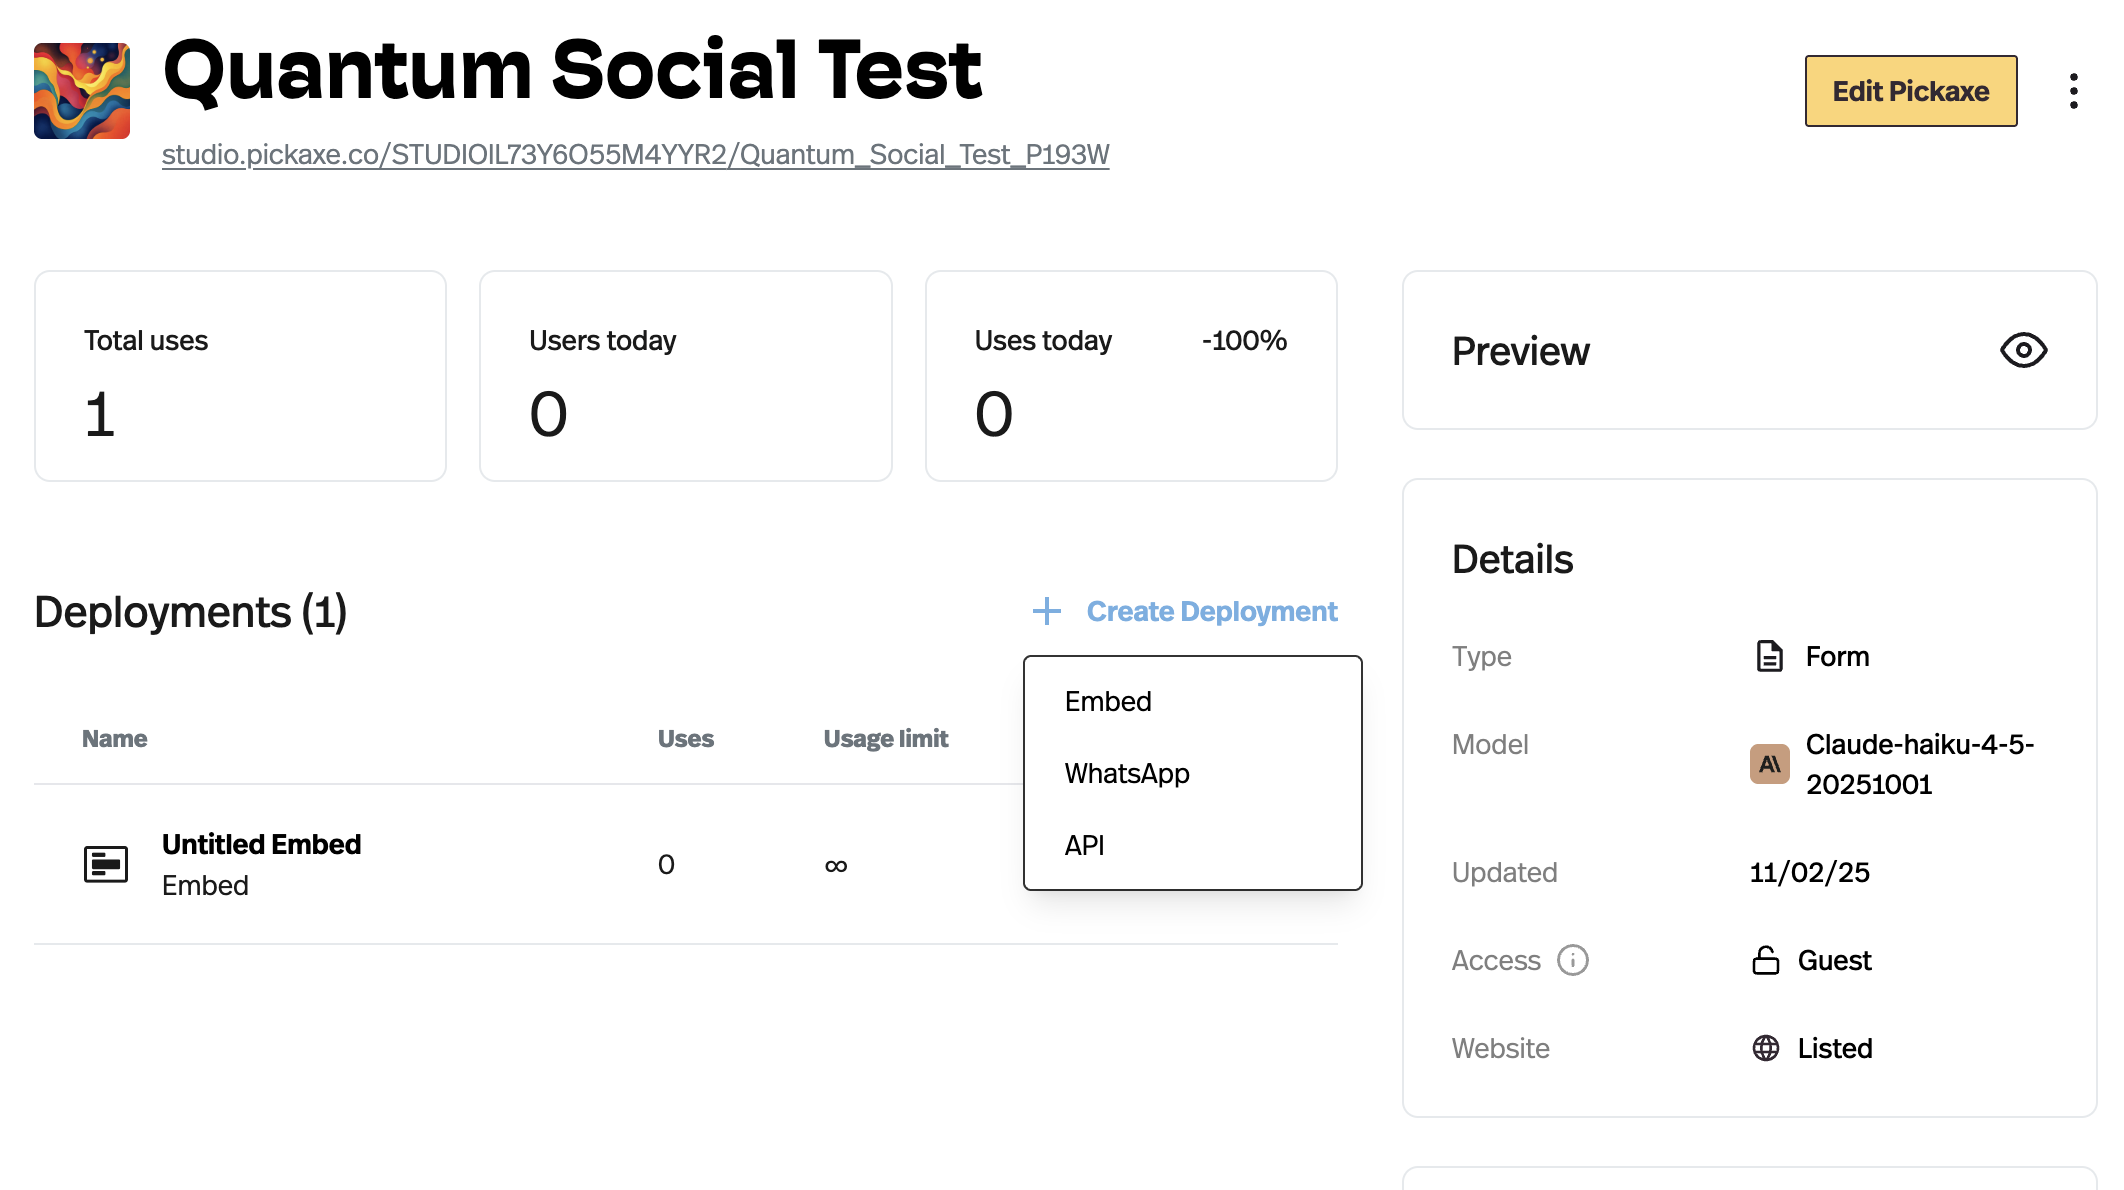2124x1190 pixels.
Task: Click the Quantum Social Test colorful logo
Action: point(82,91)
